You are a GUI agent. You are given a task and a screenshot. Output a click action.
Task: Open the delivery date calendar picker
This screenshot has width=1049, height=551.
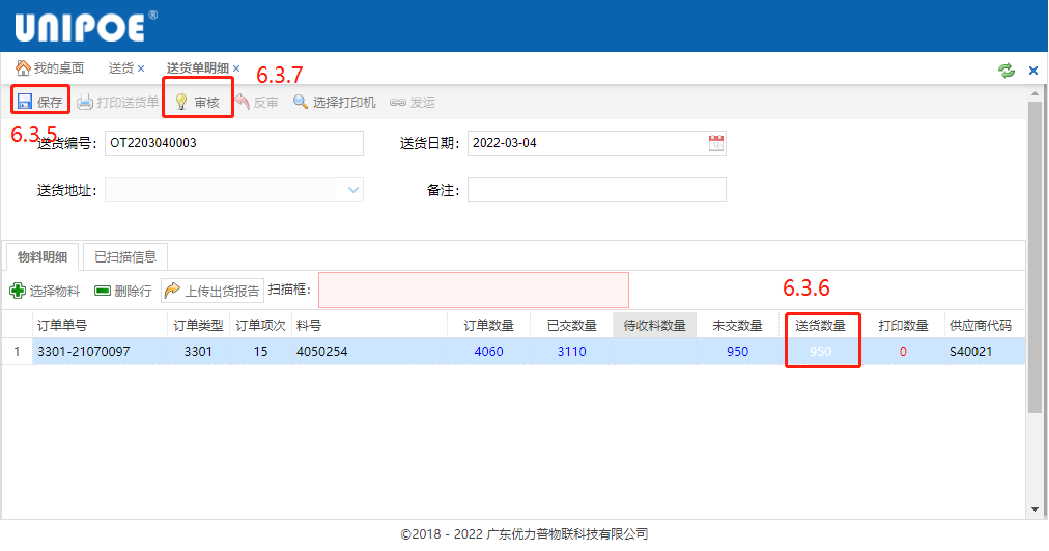716,143
